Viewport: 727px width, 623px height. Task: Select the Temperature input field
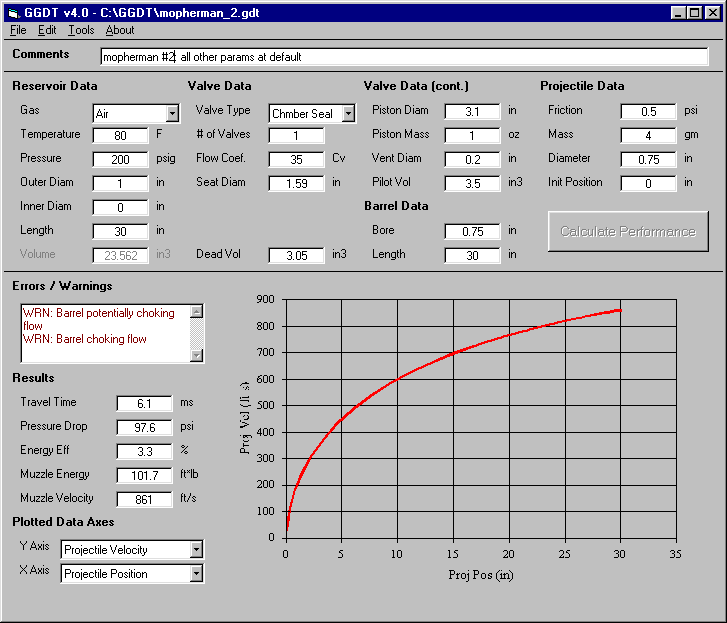[120, 135]
